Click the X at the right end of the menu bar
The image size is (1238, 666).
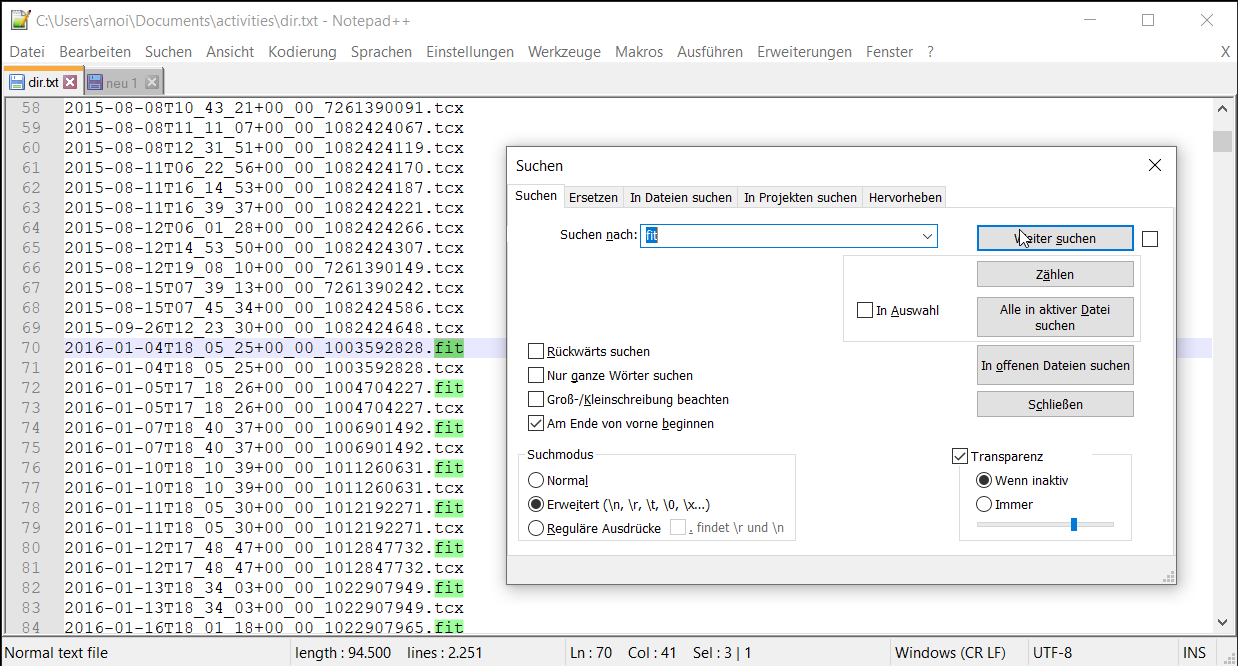(1225, 52)
